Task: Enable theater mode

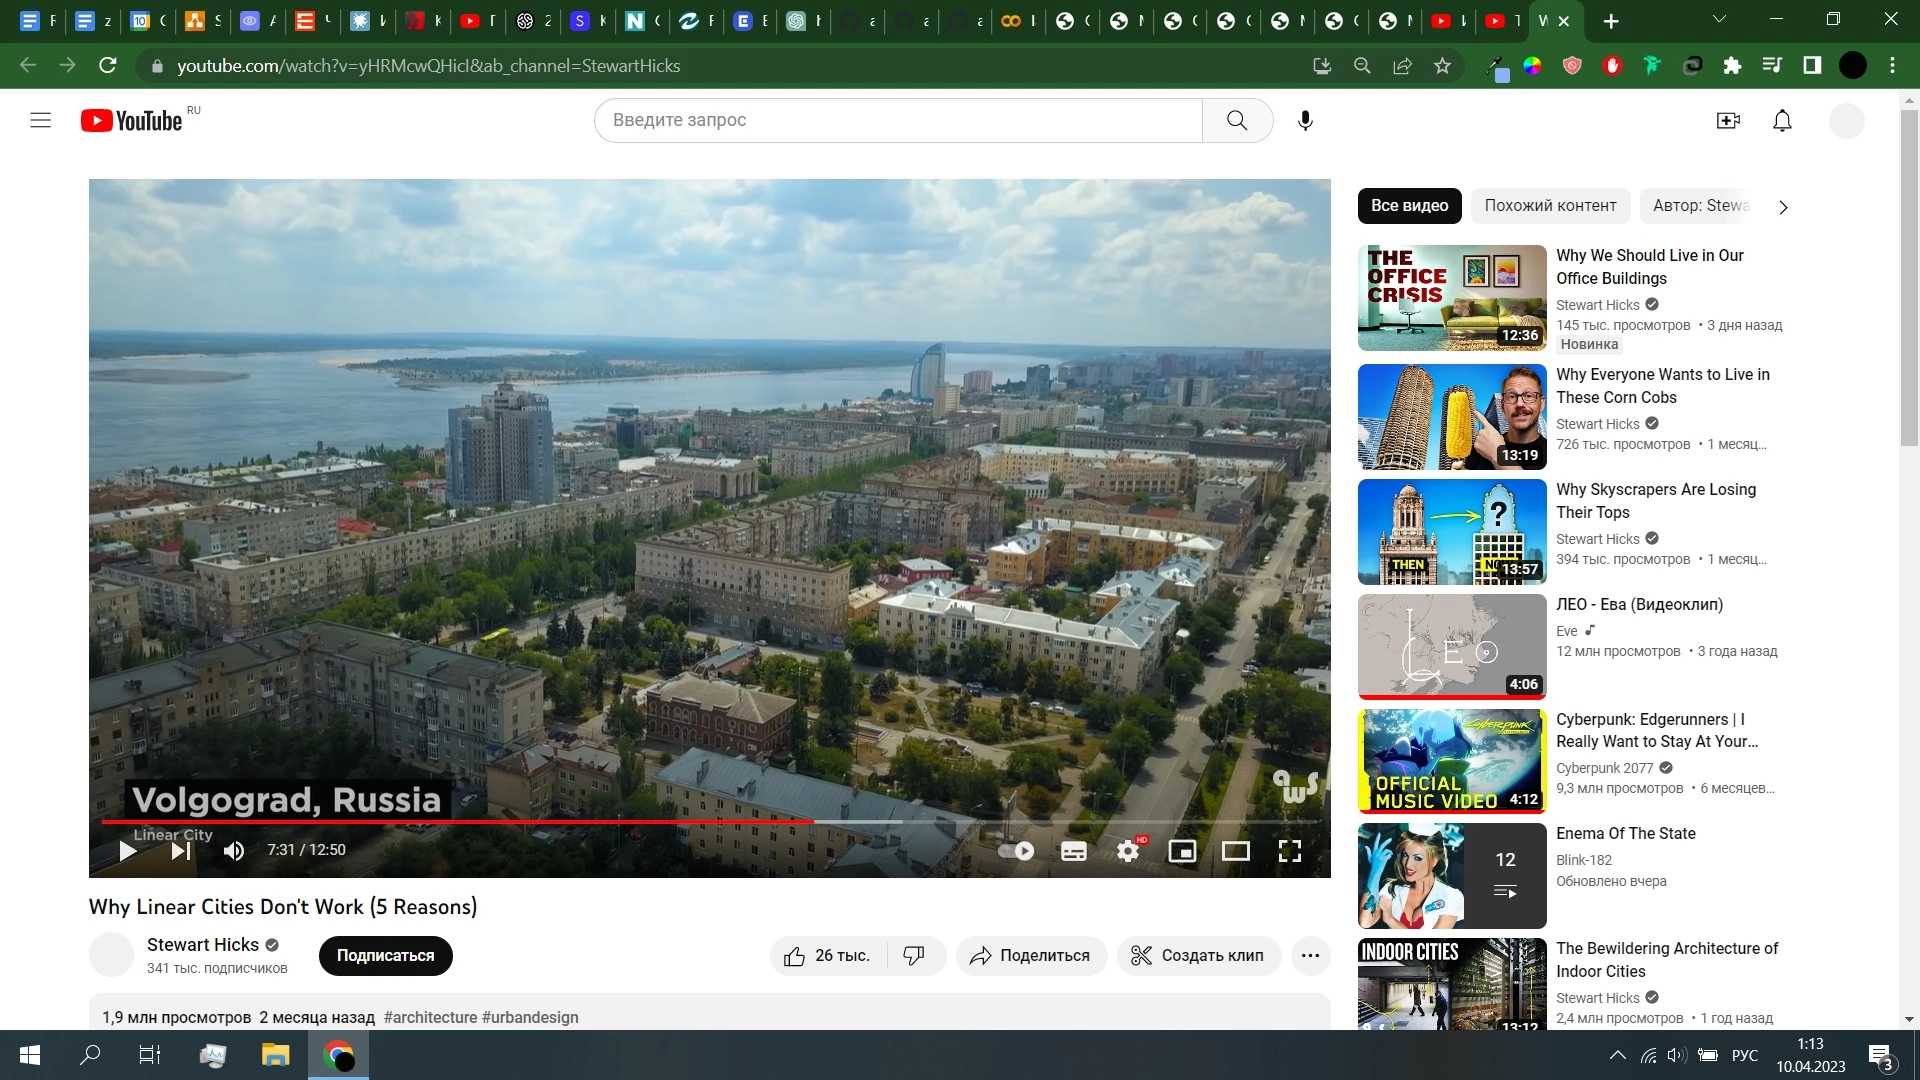Action: coord(1236,851)
